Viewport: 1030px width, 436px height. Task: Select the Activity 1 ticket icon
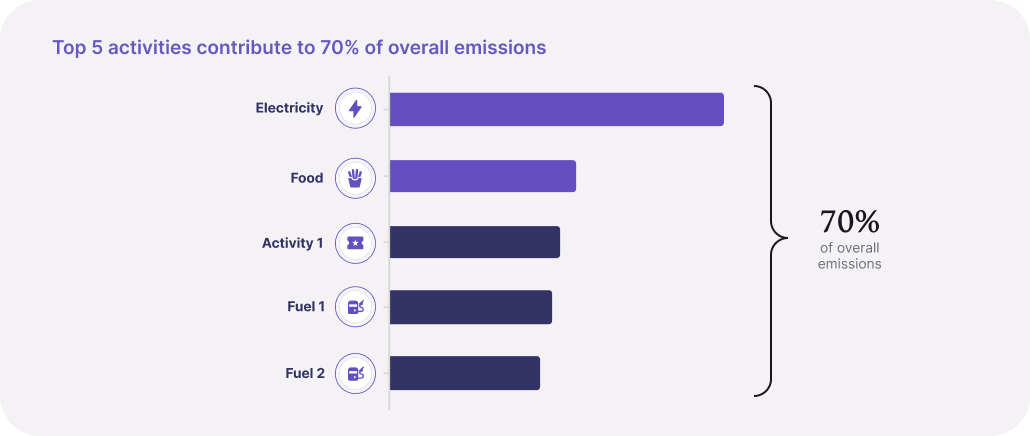point(355,243)
